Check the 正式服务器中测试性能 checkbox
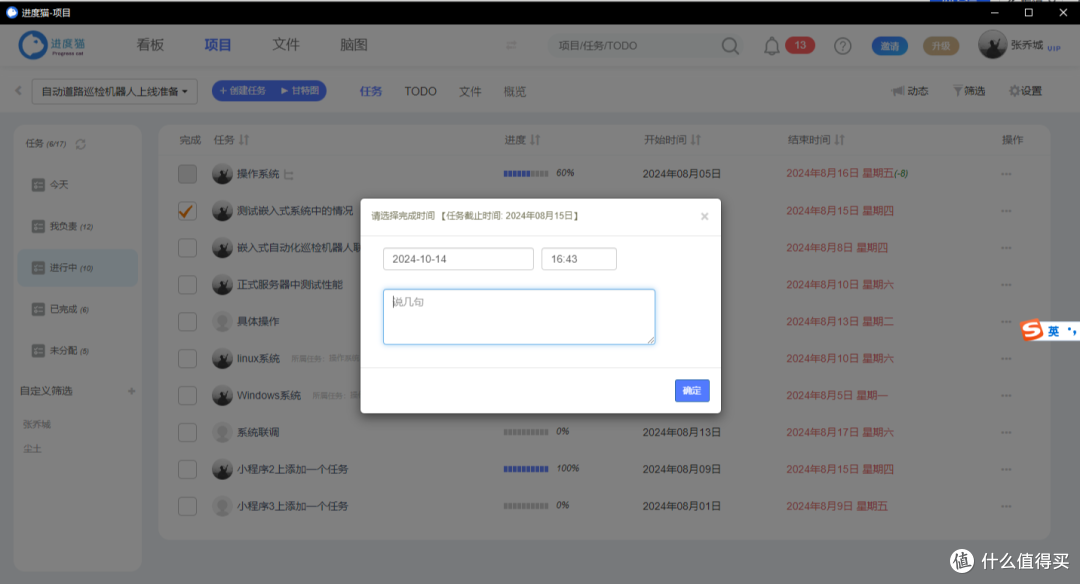The width and height of the screenshot is (1080, 584). (187, 284)
